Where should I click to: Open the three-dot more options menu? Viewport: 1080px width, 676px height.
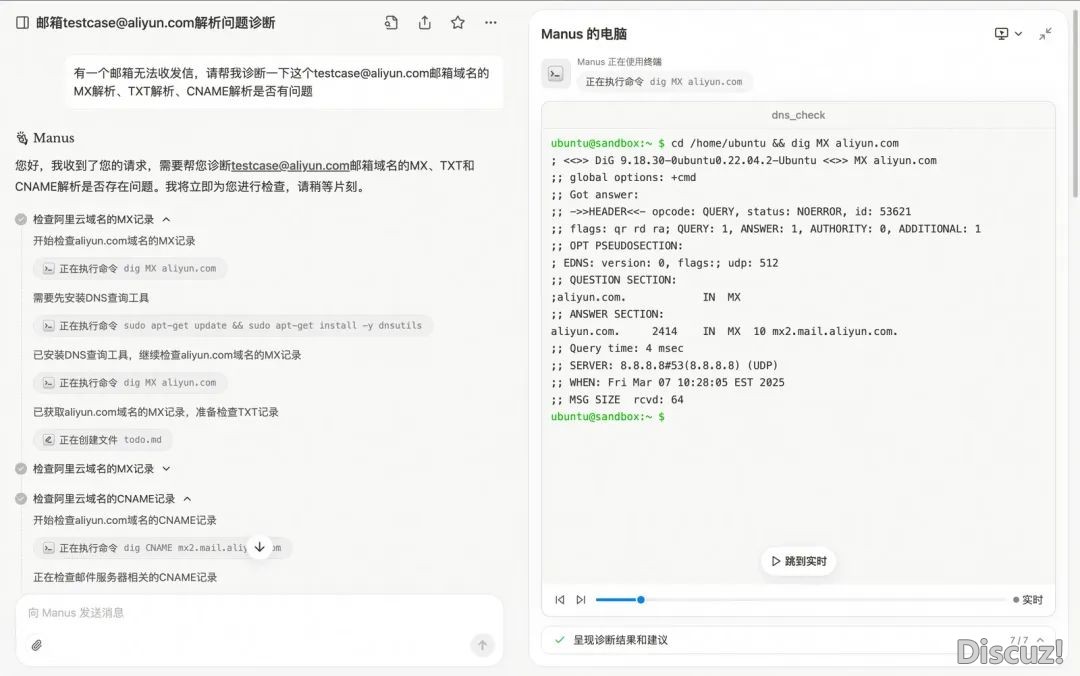click(x=490, y=23)
